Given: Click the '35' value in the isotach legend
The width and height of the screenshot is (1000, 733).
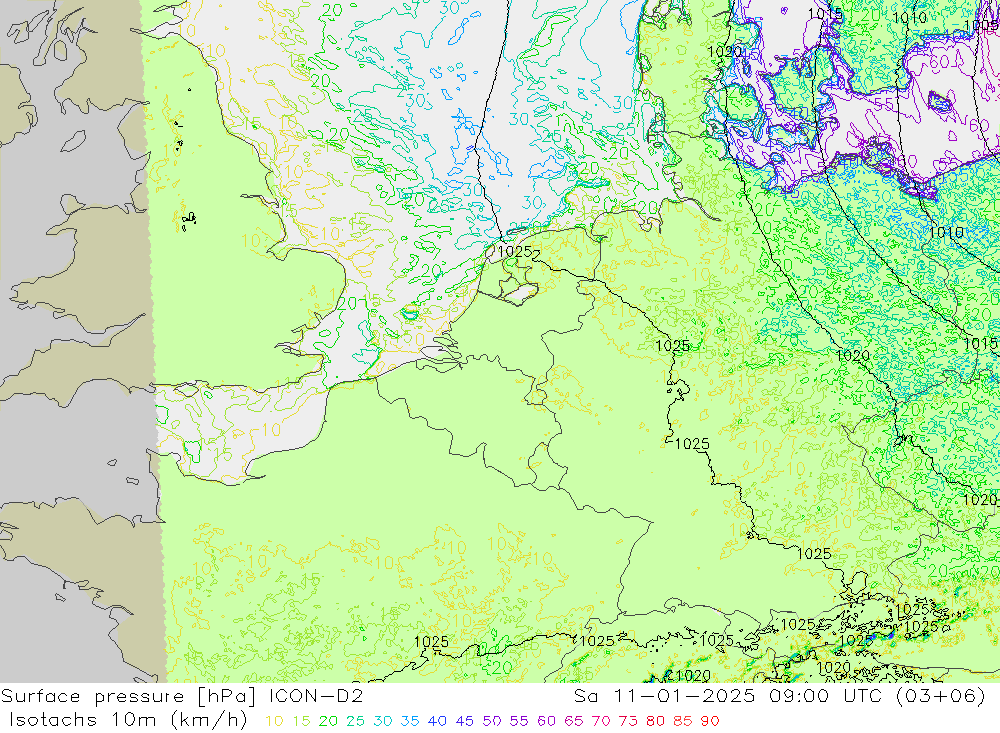Looking at the screenshot, I should tap(410, 721).
